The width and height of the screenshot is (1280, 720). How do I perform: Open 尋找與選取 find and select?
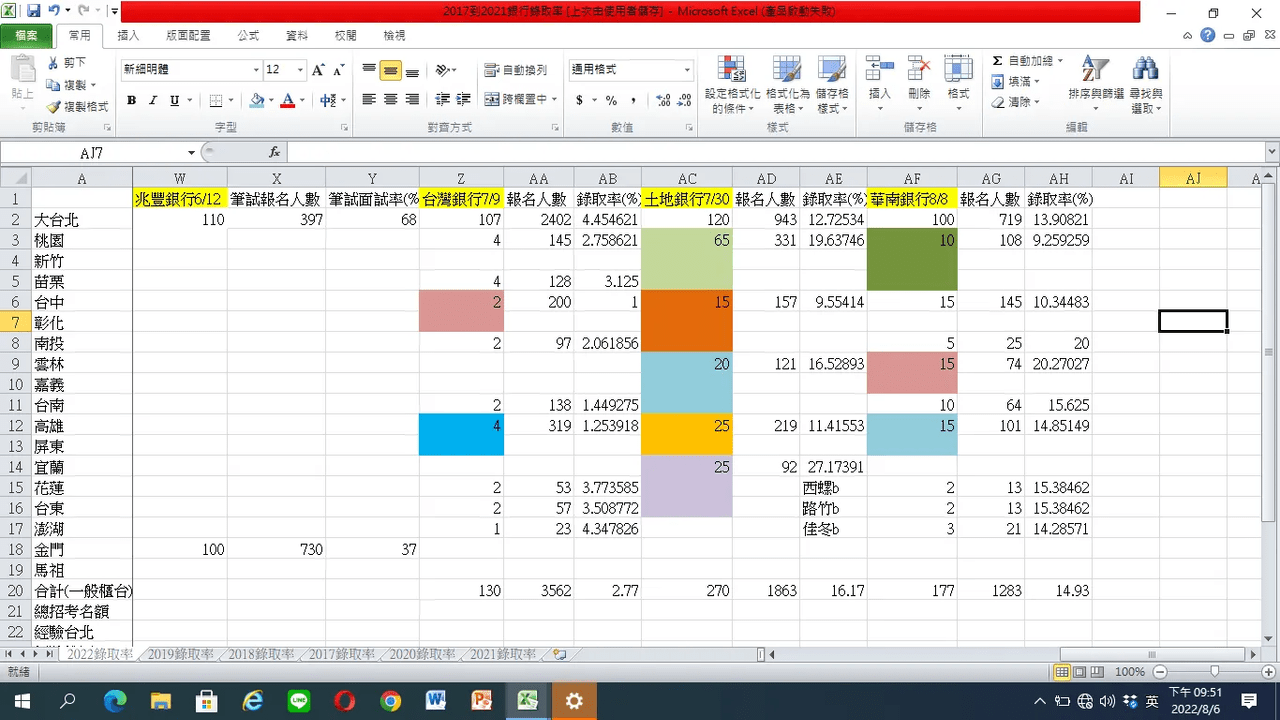(1146, 84)
